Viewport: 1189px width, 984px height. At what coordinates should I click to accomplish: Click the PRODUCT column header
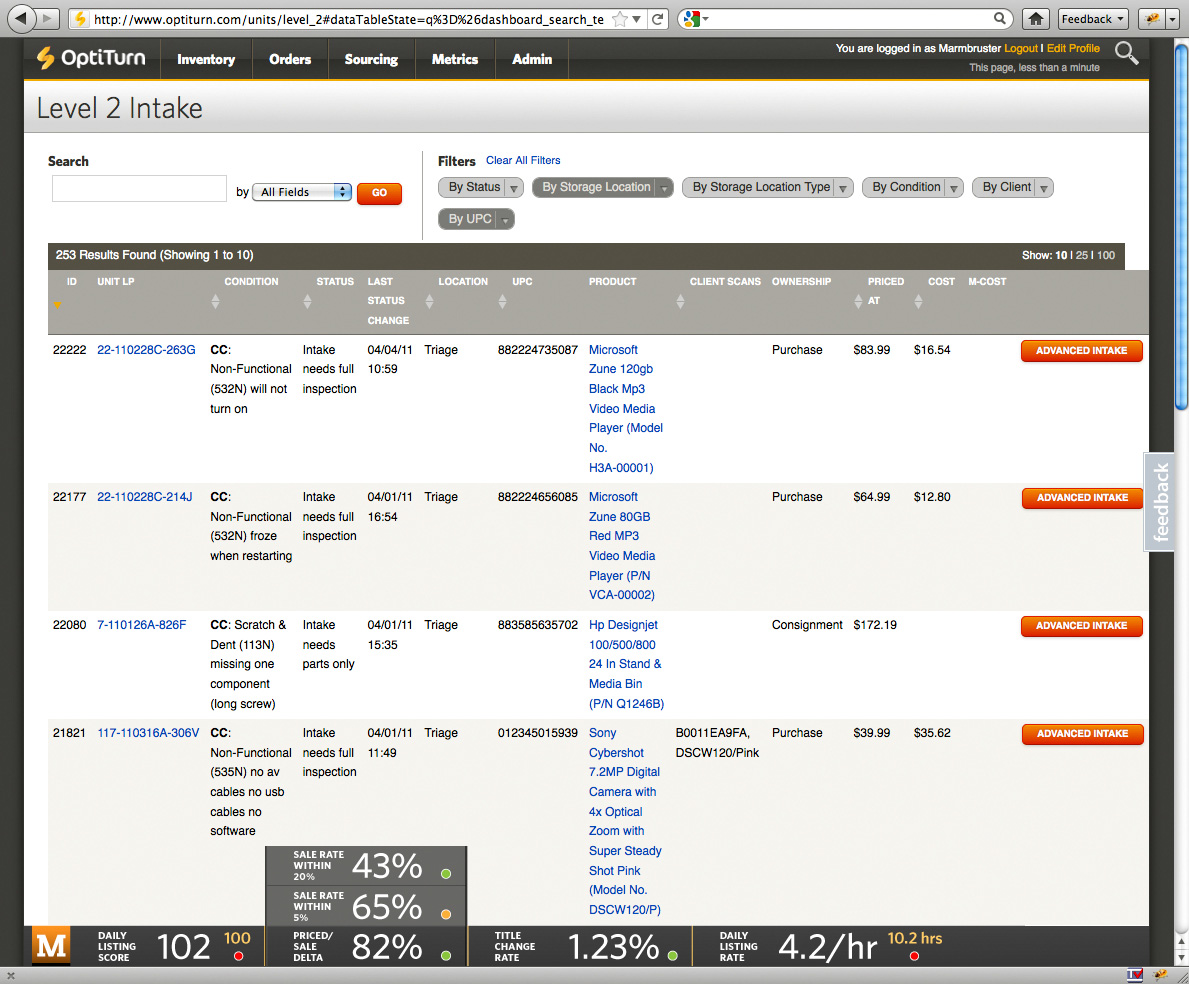pos(613,281)
